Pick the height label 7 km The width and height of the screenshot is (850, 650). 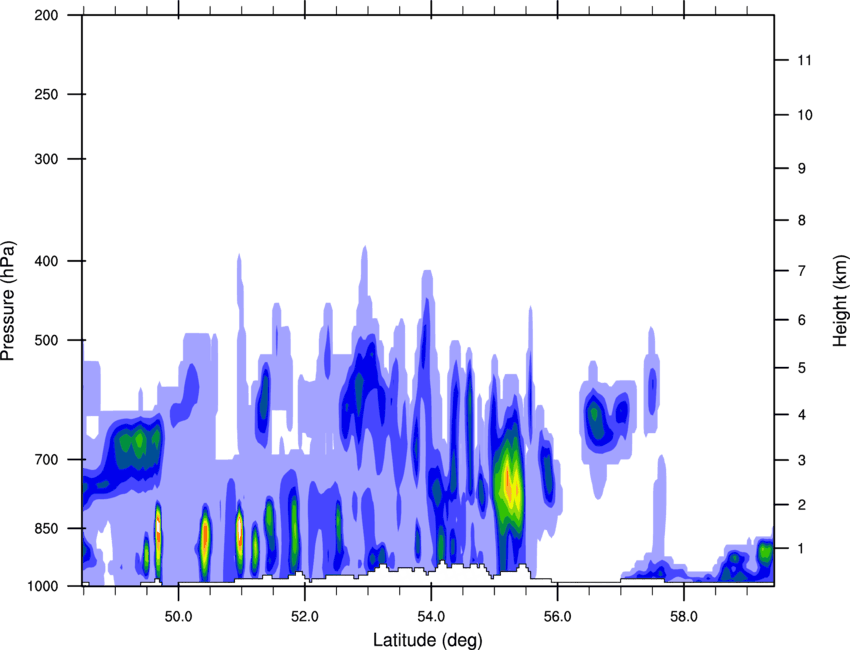pyautogui.click(x=801, y=271)
